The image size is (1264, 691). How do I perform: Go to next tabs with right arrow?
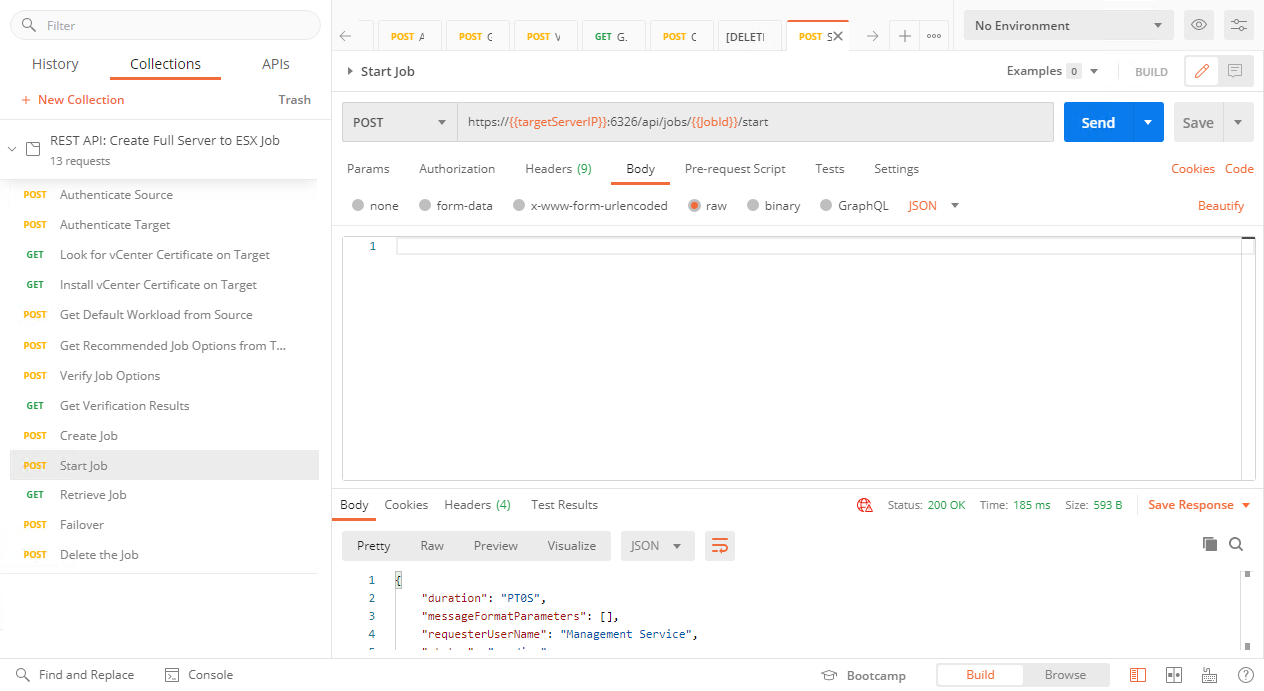[x=872, y=36]
